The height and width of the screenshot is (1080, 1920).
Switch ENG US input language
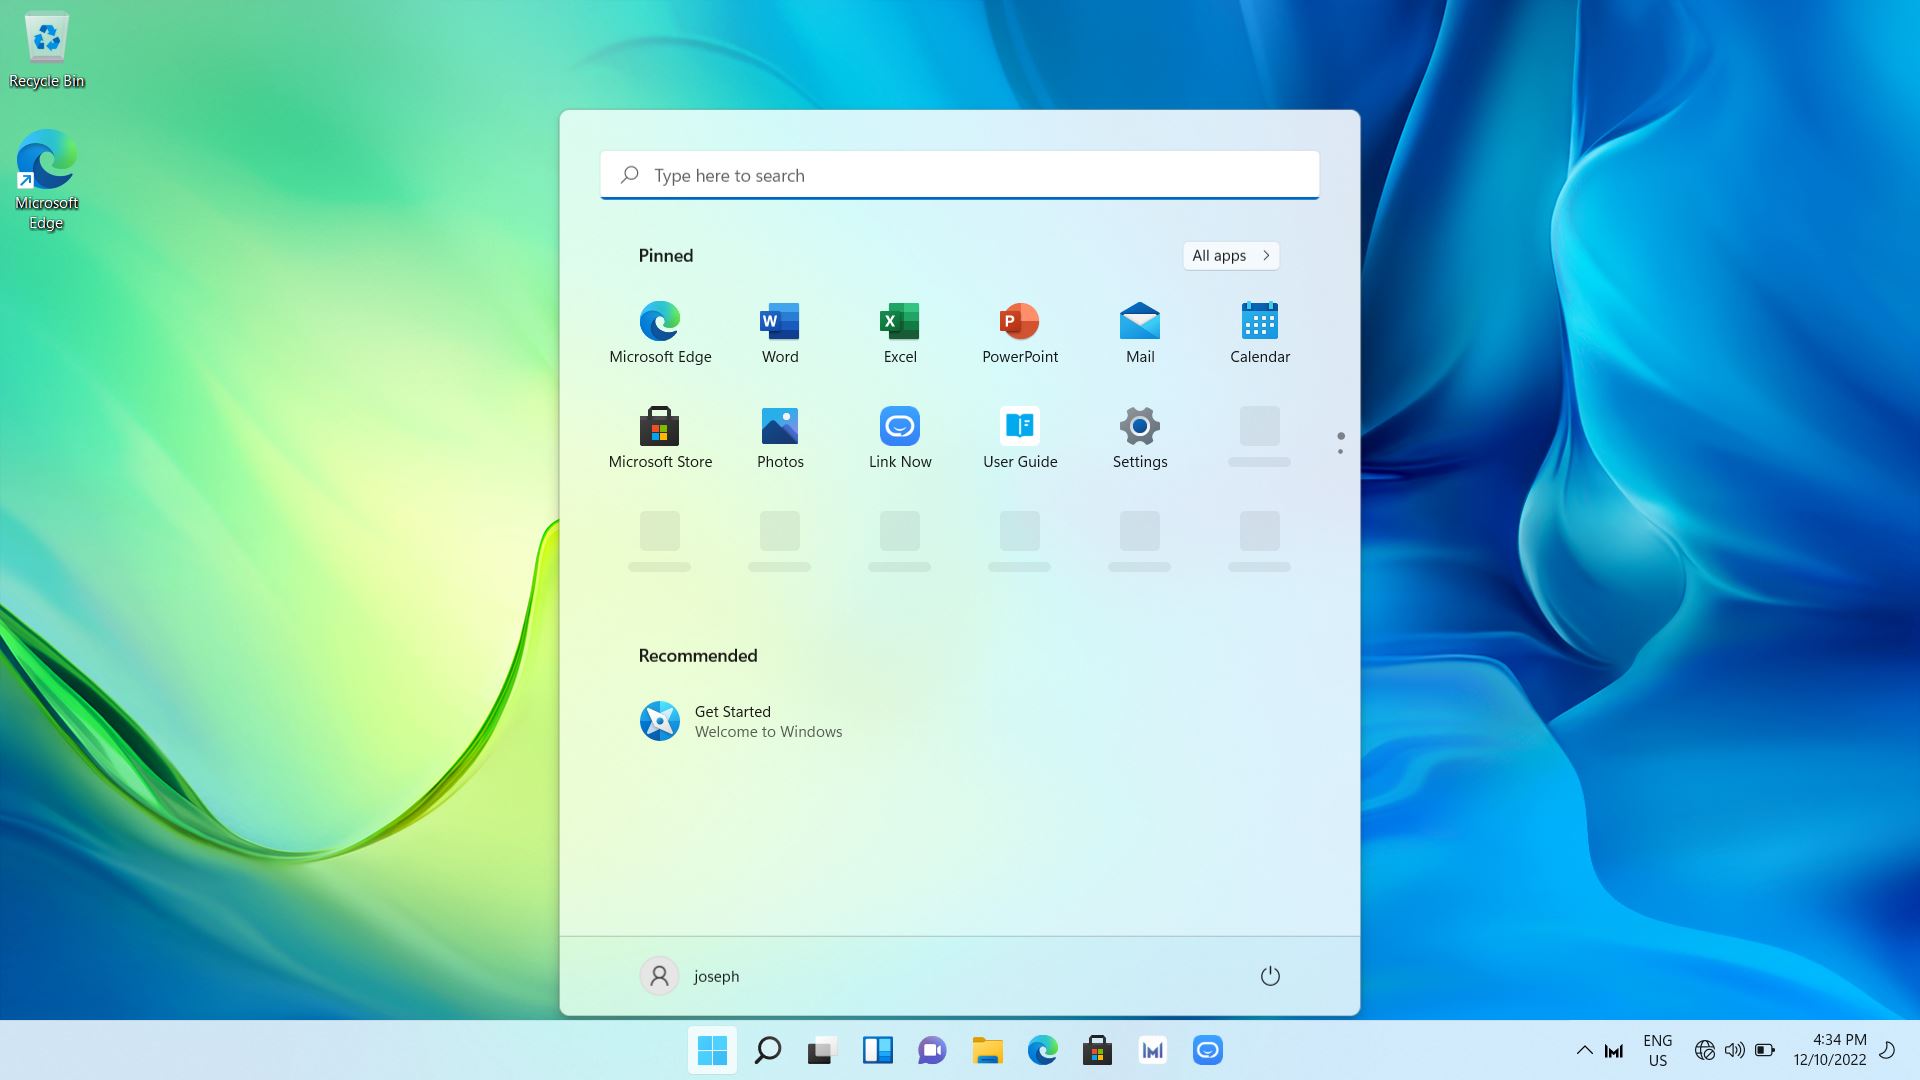pyautogui.click(x=1657, y=1050)
